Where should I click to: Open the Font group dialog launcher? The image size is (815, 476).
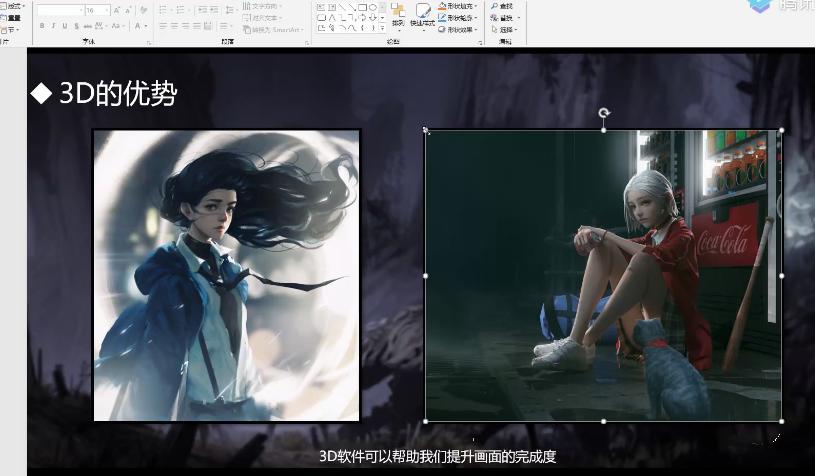tap(149, 43)
